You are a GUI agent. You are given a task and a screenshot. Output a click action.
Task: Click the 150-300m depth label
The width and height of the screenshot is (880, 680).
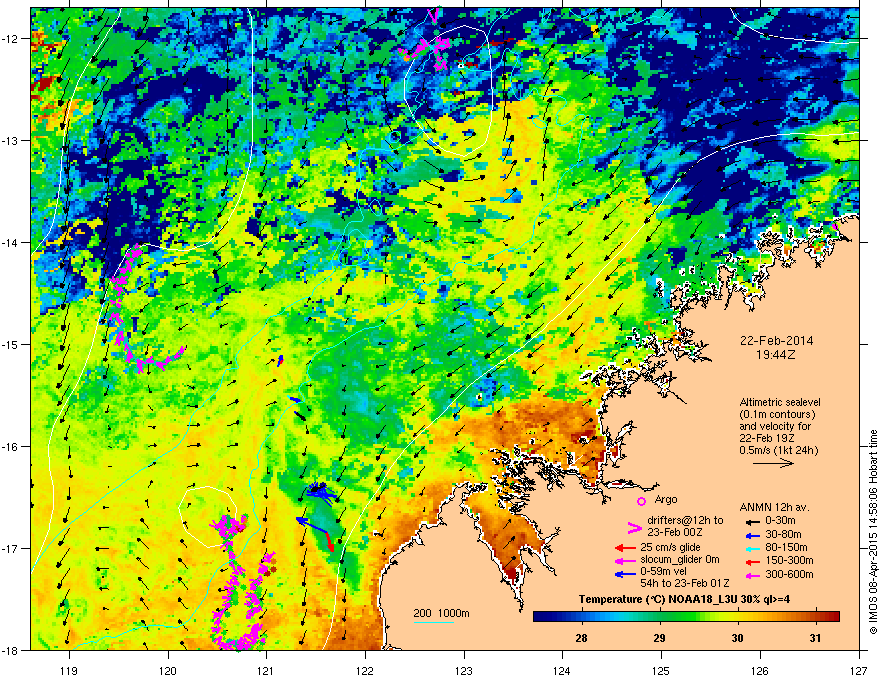coord(790,560)
